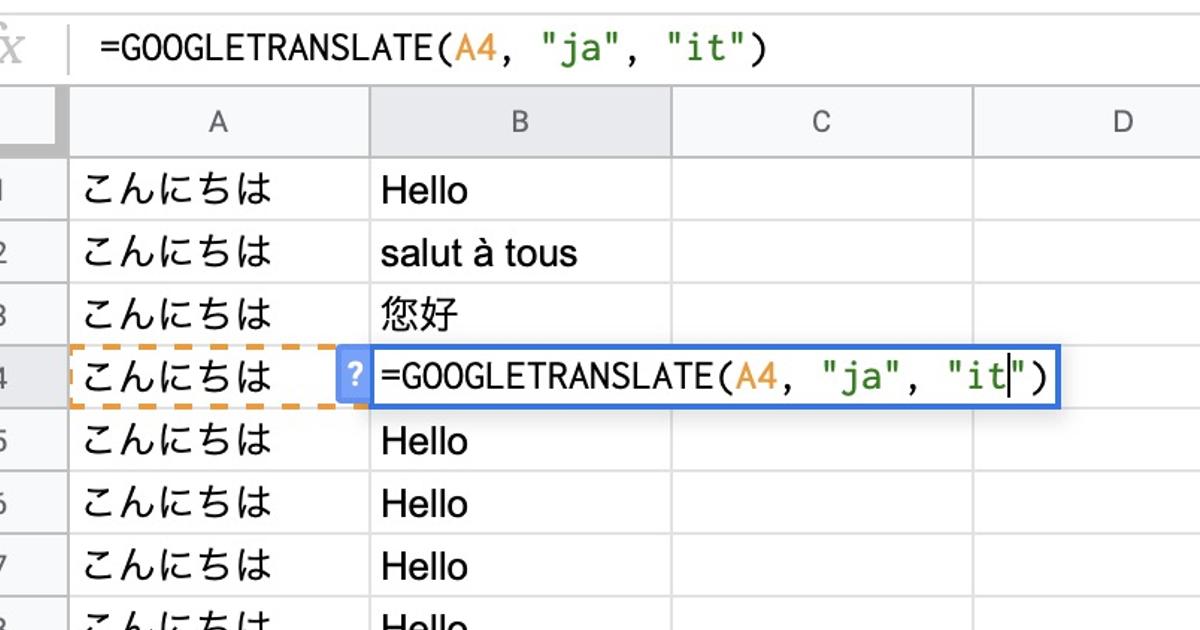Click cell with salut à tous
This screenshot has height=630, width=1200.
(520, 252)
